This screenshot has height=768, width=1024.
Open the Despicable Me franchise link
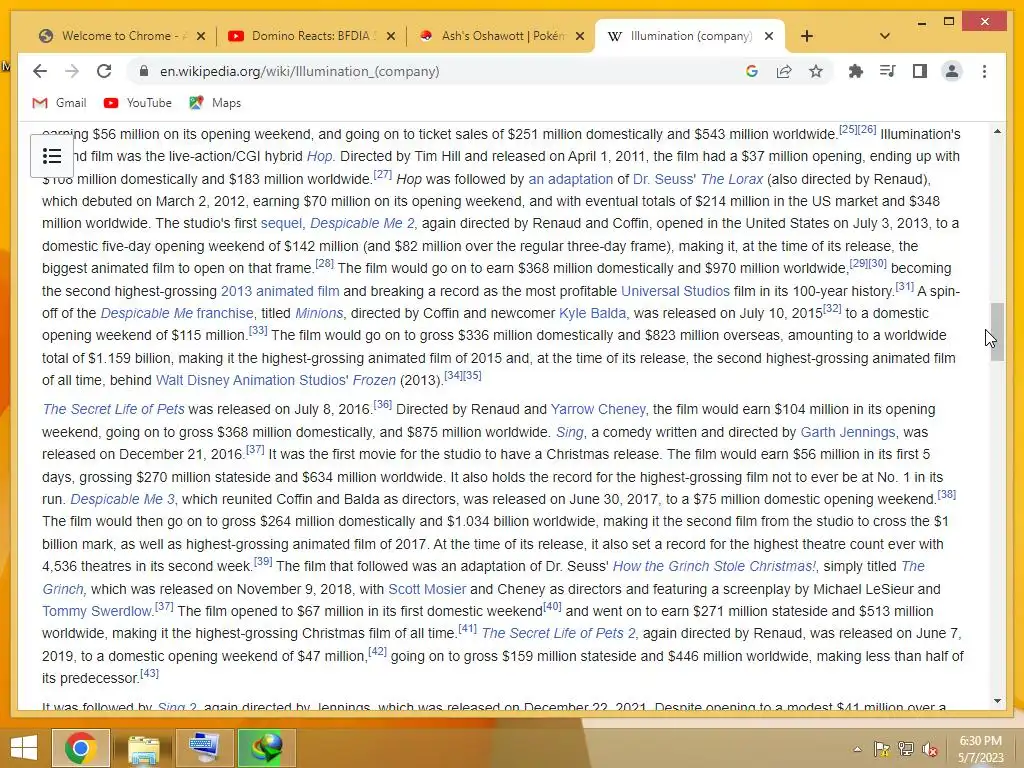click(176, 313)
